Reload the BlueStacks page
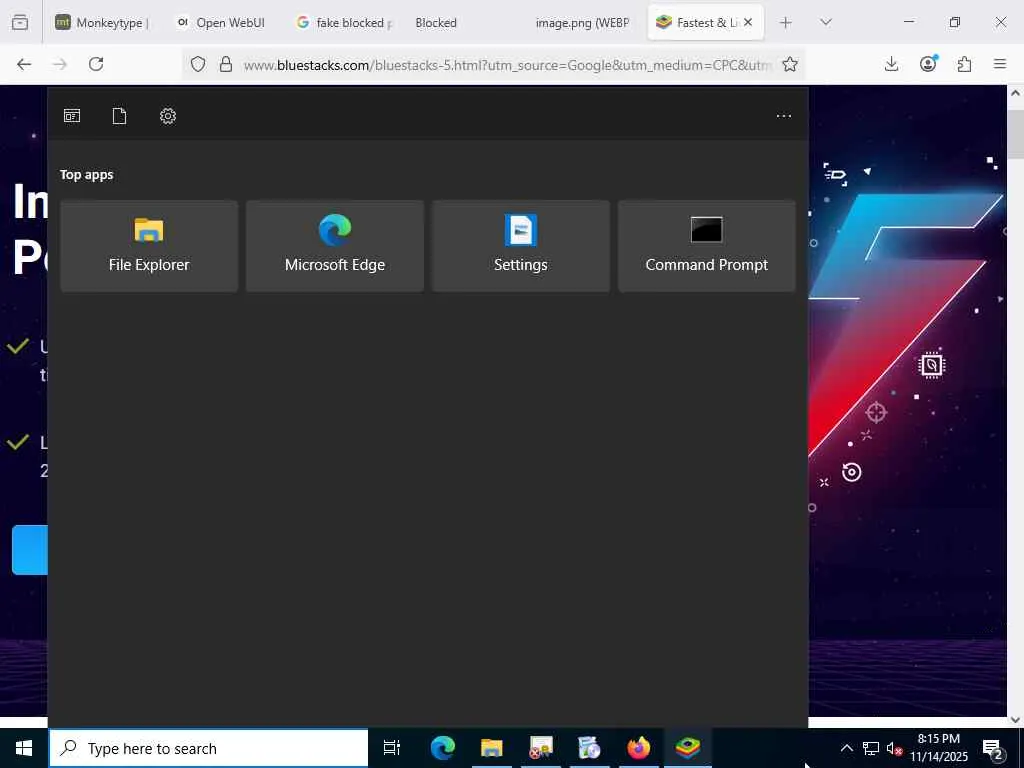Viewport: 1024px width, 768px height. pyautogui.click(x=96, y=64)
